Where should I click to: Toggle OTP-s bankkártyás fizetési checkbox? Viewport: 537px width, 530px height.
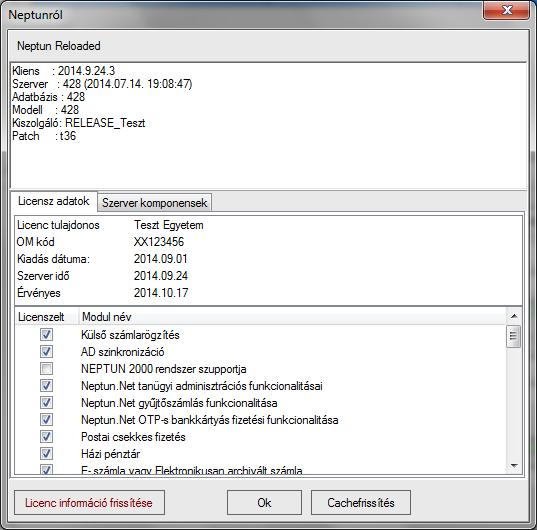coord(46,420)
